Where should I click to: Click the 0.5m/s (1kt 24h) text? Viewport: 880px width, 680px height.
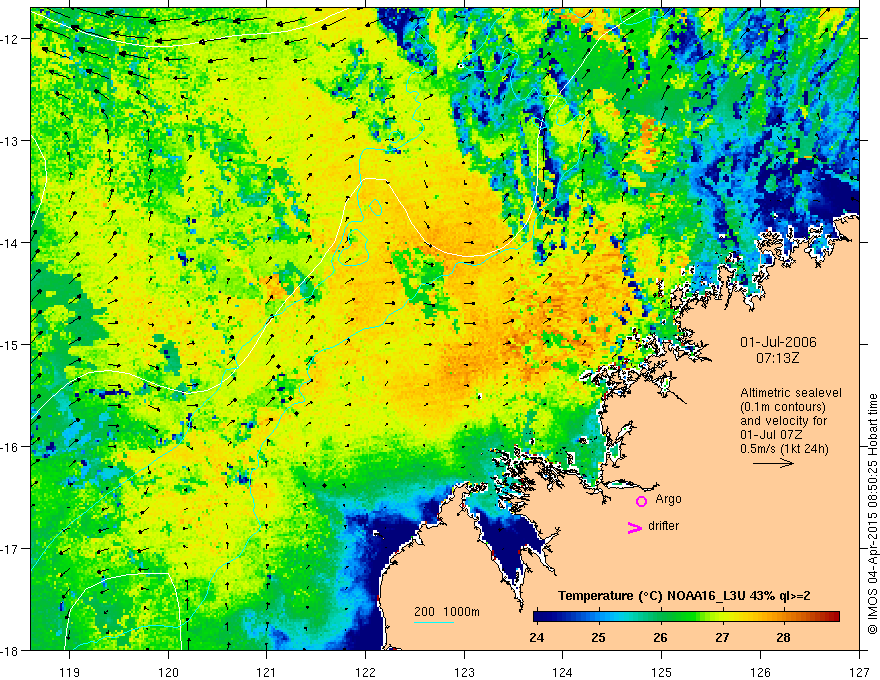[x=784, y=449]
